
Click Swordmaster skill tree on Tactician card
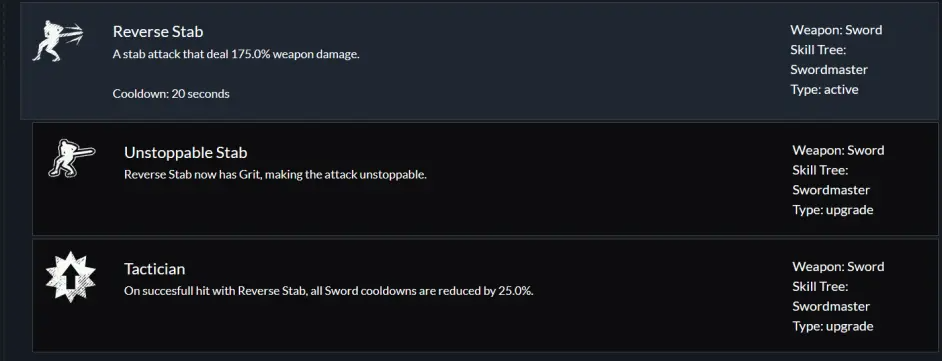click(x=831, y=306)
